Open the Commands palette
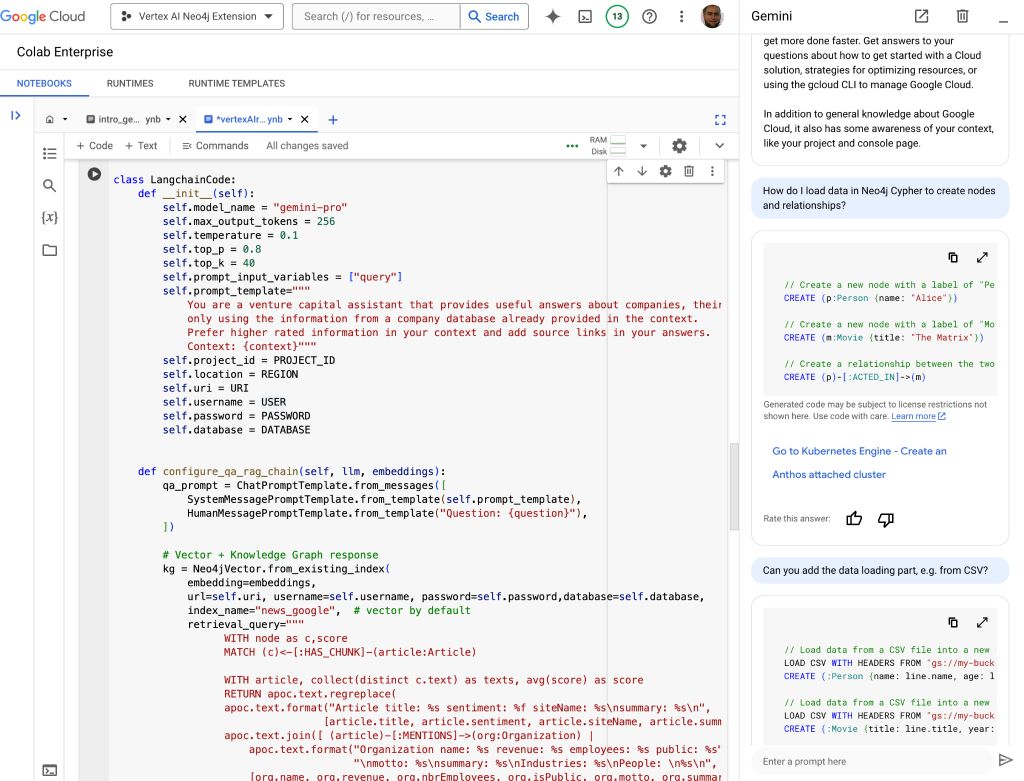1024x781 pixels. pyautogui.click(x=215, y=146)
